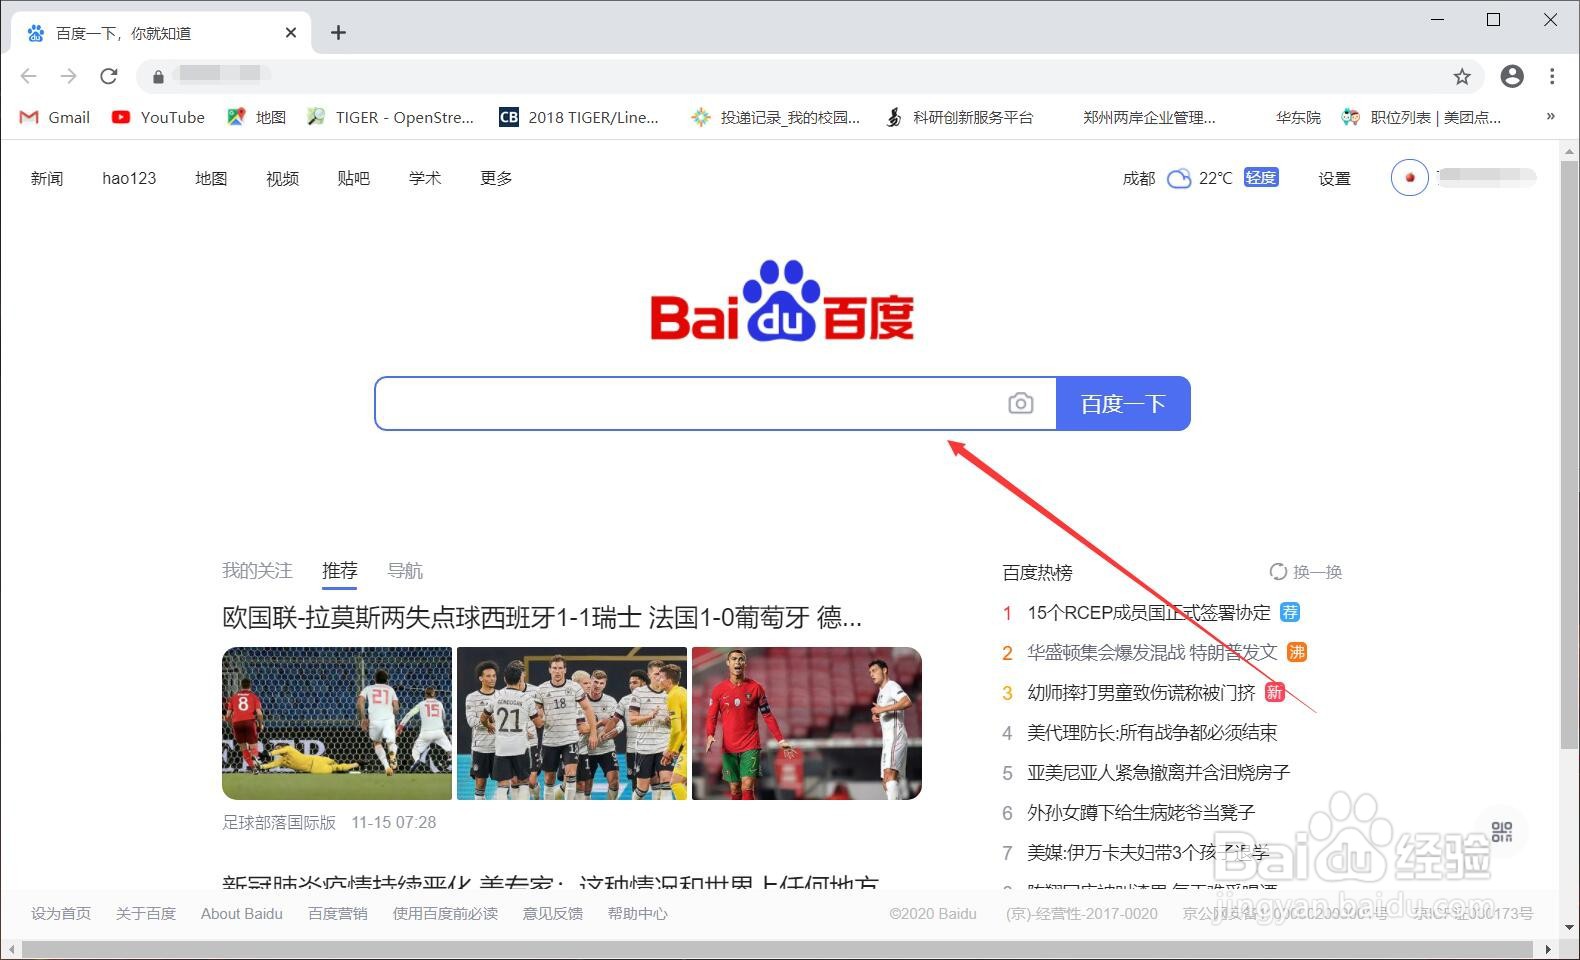Viewport: 1580px width, 960px height.
Task: Open 贴吧 in the top navigation
Action: (x=354, y=178)
